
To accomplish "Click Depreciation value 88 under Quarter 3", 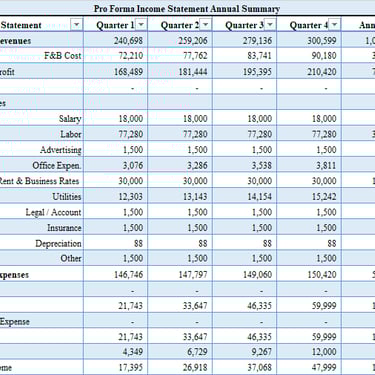I will pos(267,243).
